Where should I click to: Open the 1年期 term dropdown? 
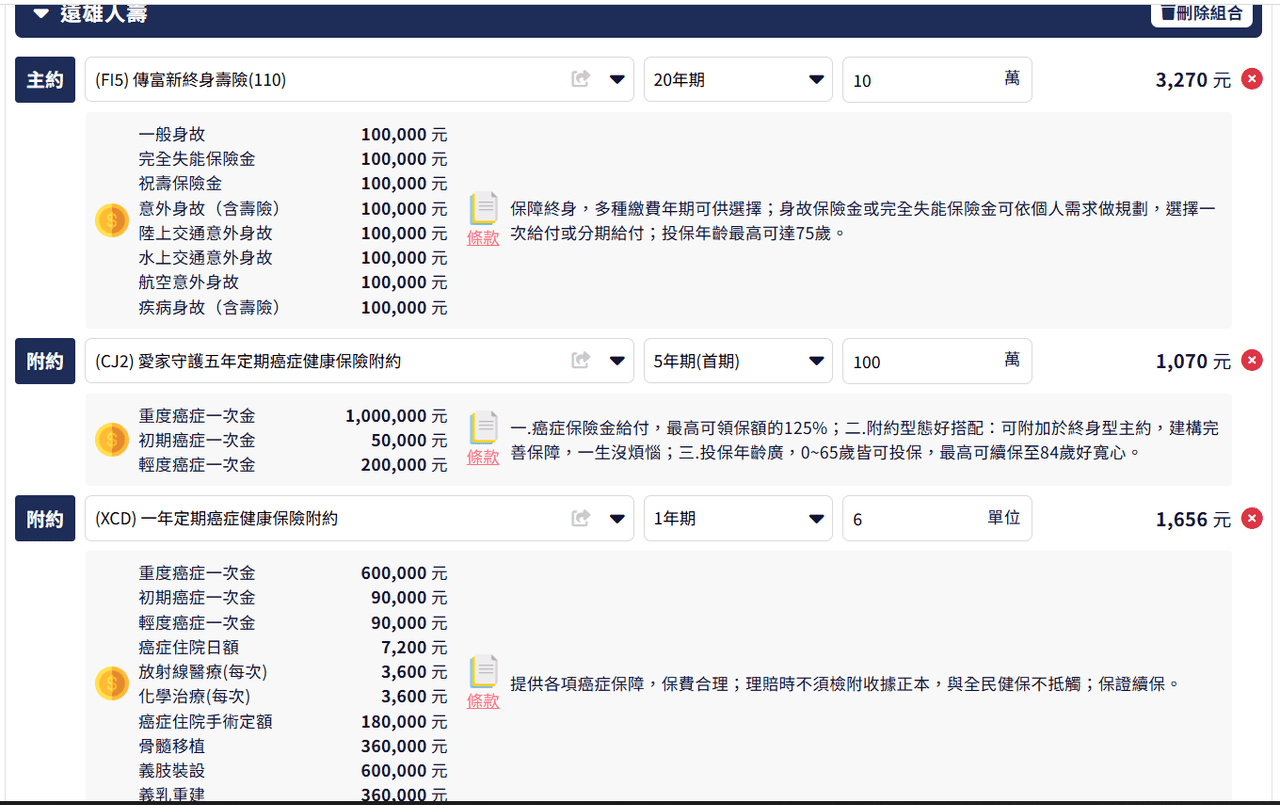(738, 518)
